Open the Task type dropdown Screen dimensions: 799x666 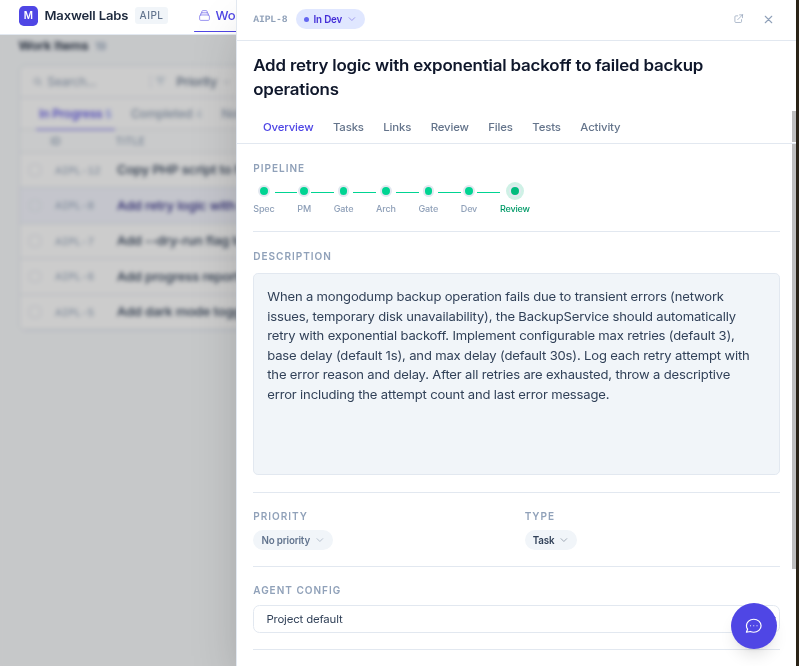click(x=550, y=540)
